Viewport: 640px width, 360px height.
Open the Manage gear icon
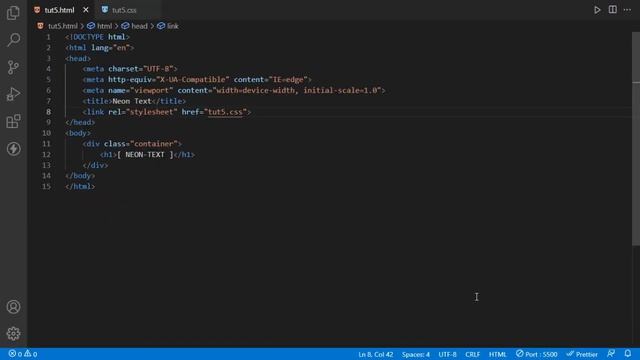(13, 333)
